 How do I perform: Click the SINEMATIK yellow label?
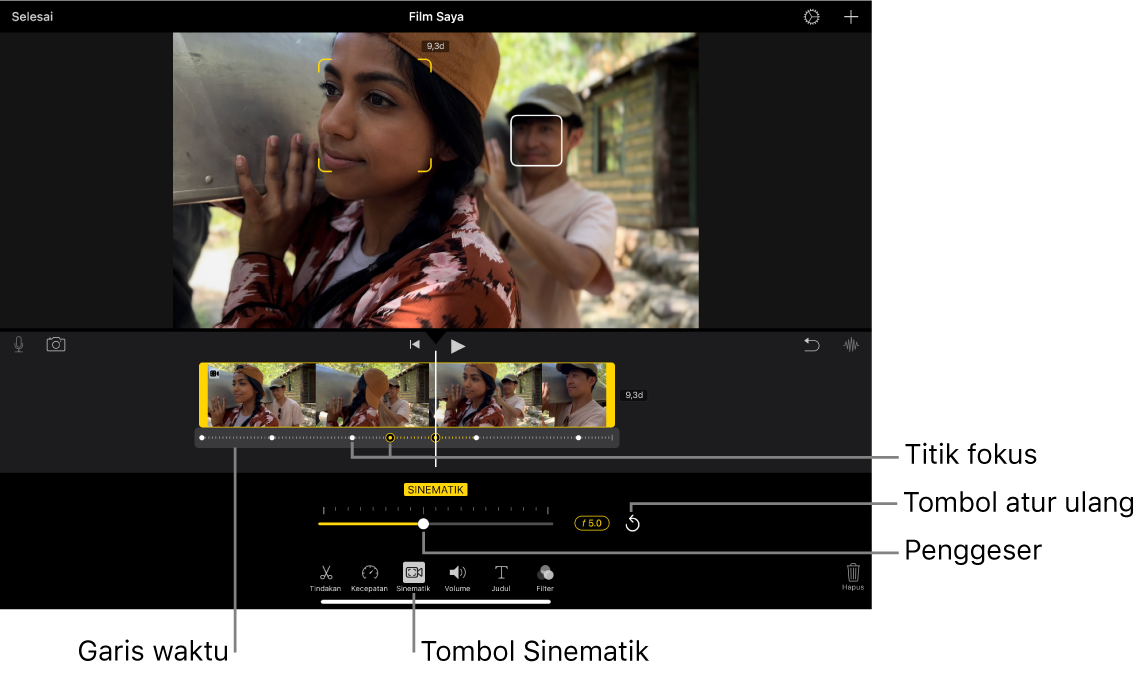point(436,490)
